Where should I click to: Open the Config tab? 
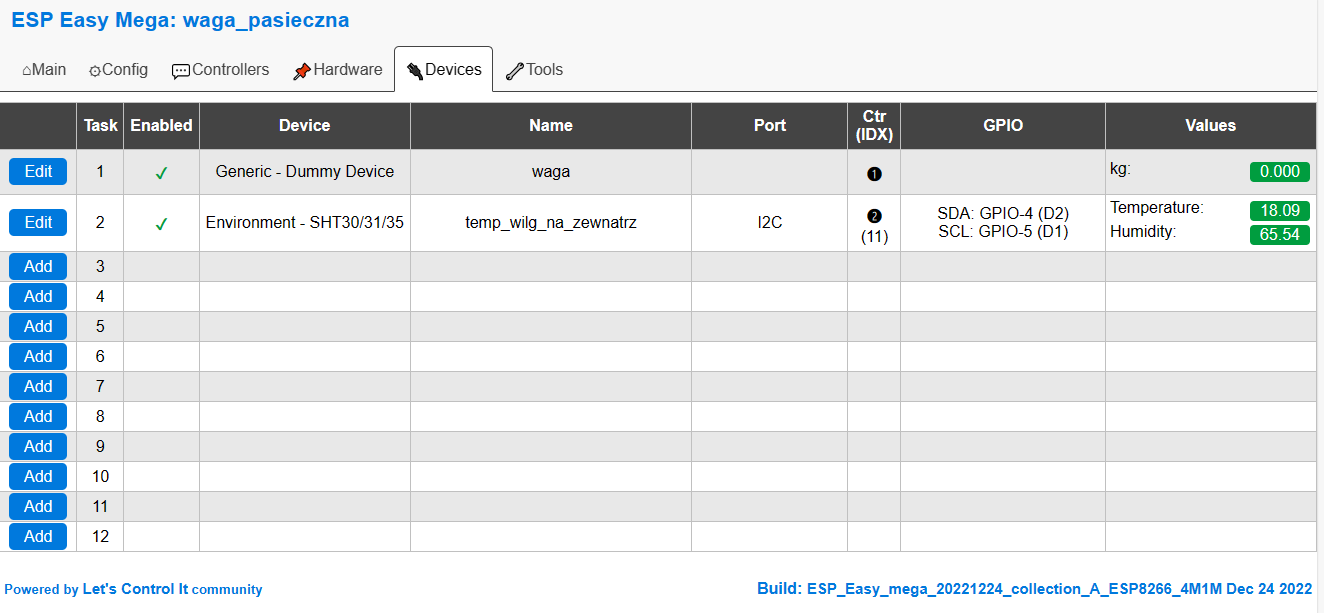[118, 70]
